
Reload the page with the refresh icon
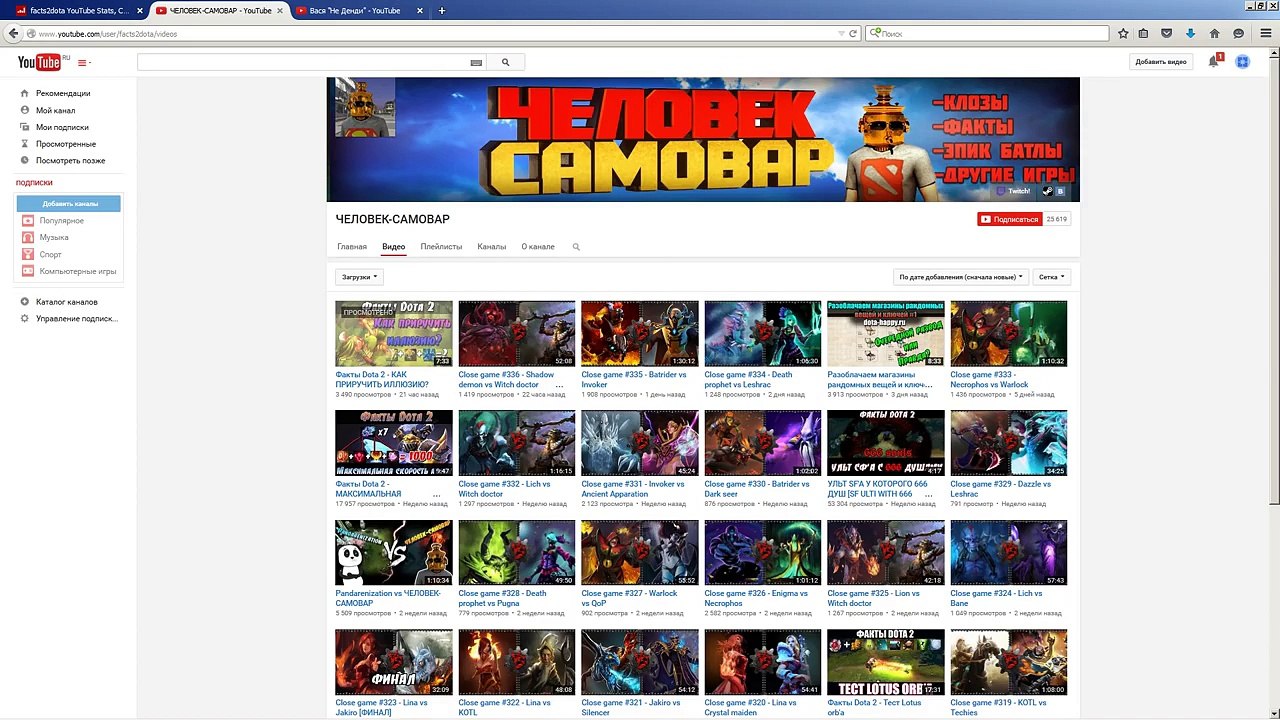853,33
